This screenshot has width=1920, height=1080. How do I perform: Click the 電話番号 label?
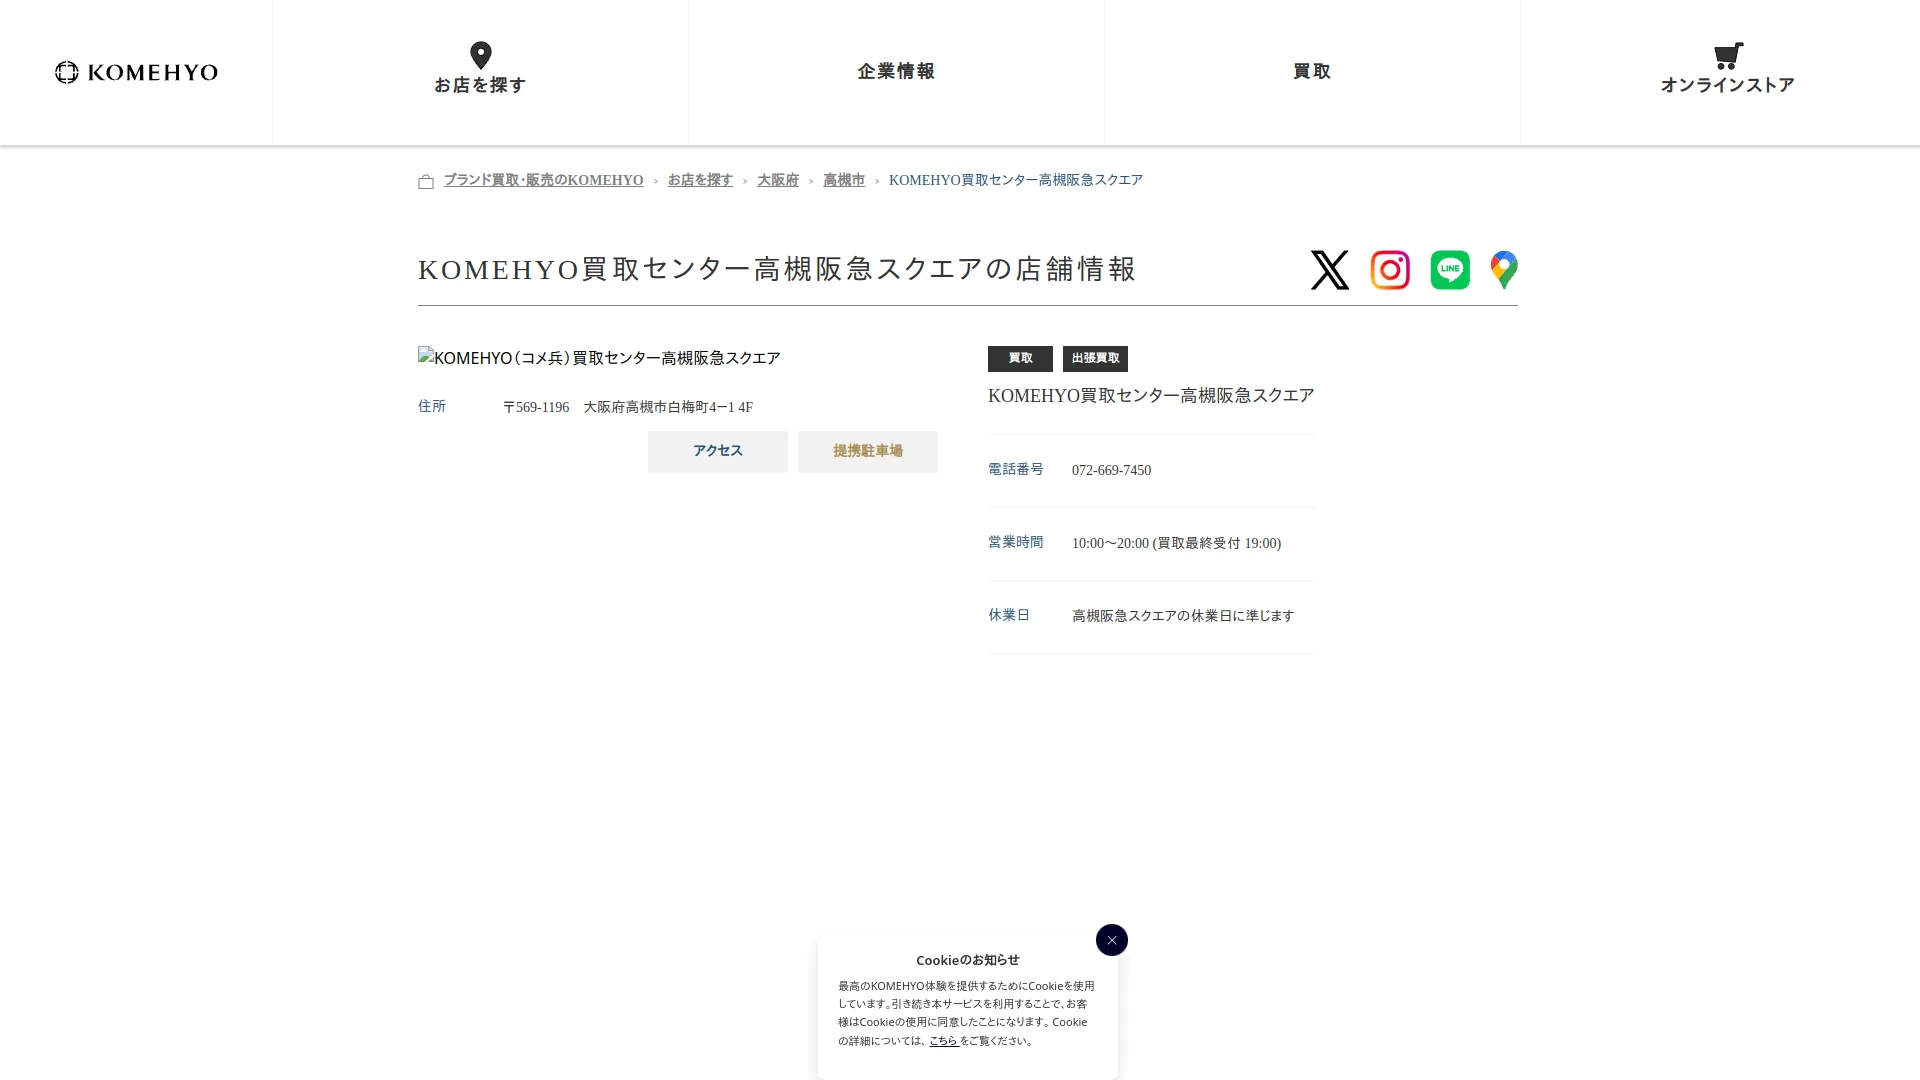tap(1016, 470)
